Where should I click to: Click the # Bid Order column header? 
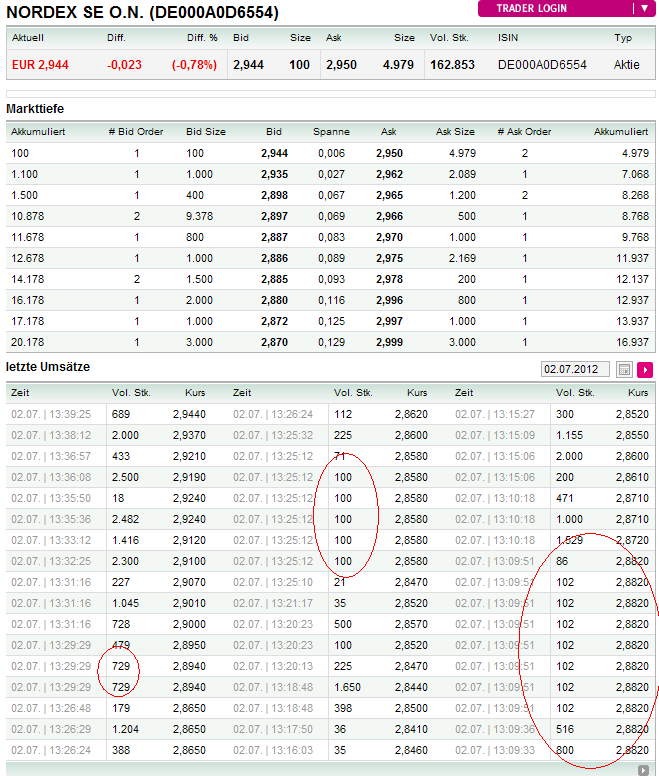click(x=136, y=132)
